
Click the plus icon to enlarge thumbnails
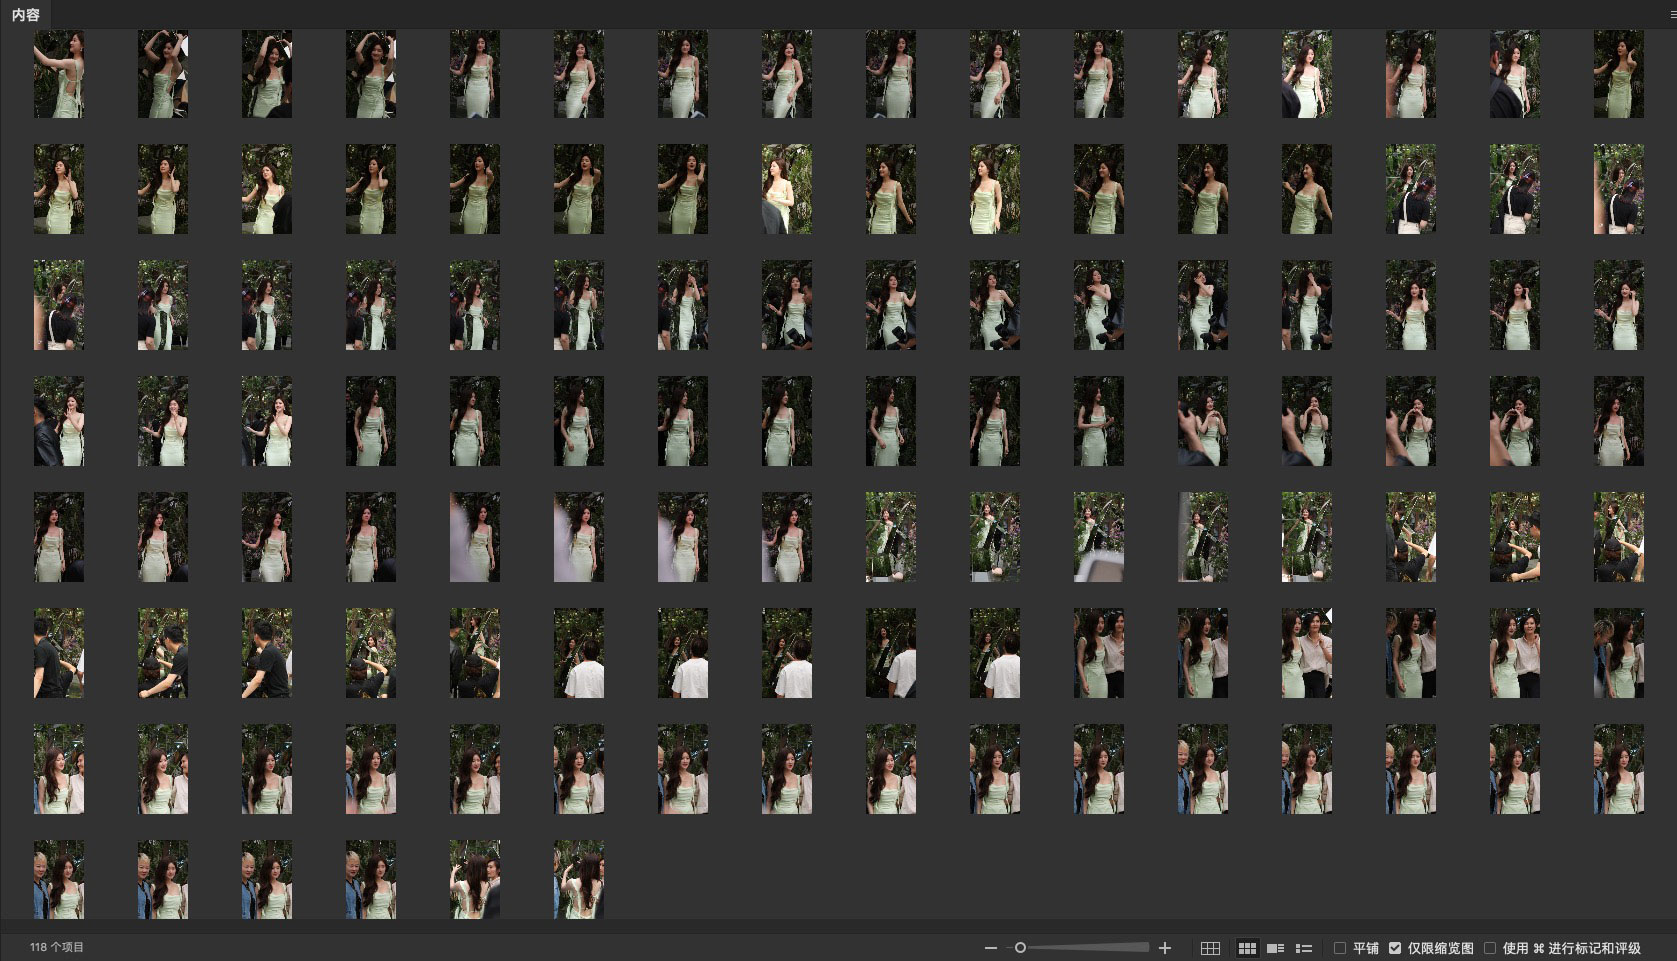click(x=1165, y=948)
